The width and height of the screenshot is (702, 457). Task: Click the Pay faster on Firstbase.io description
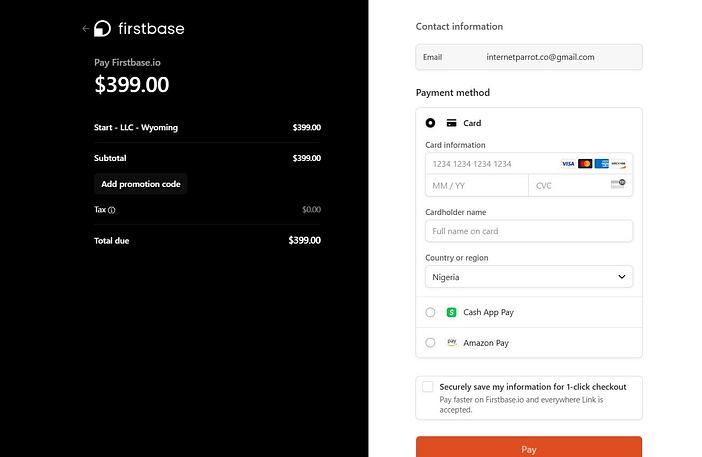(x=521, y=405)
